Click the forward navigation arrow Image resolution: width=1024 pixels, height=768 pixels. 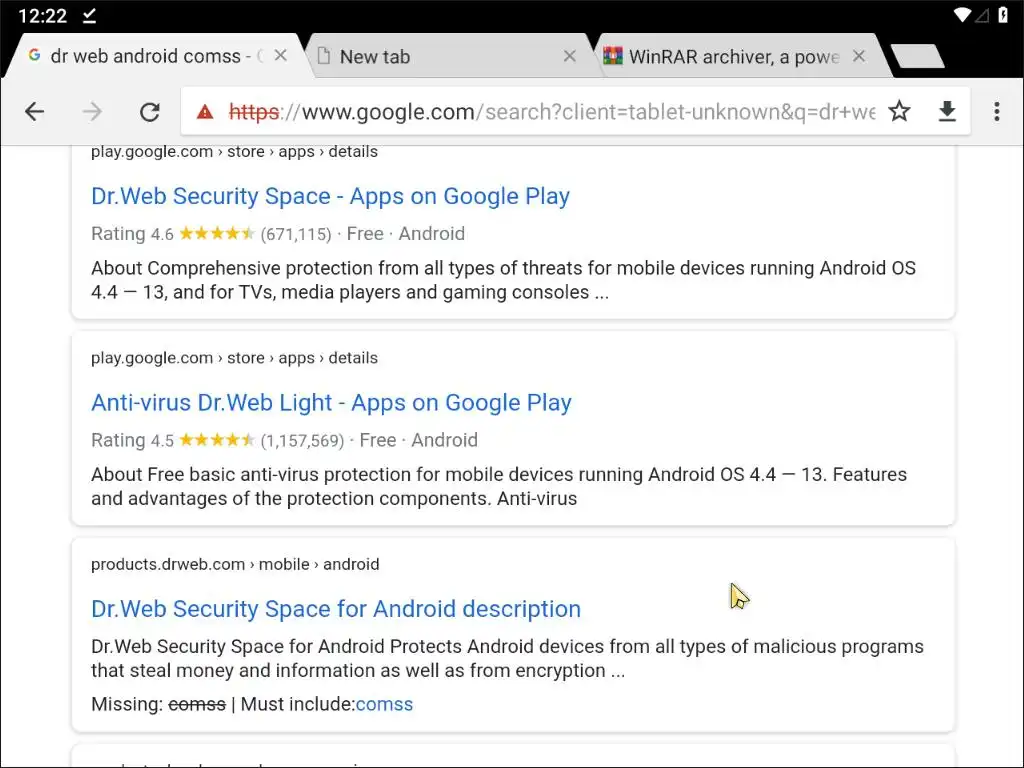click(92, 112)
